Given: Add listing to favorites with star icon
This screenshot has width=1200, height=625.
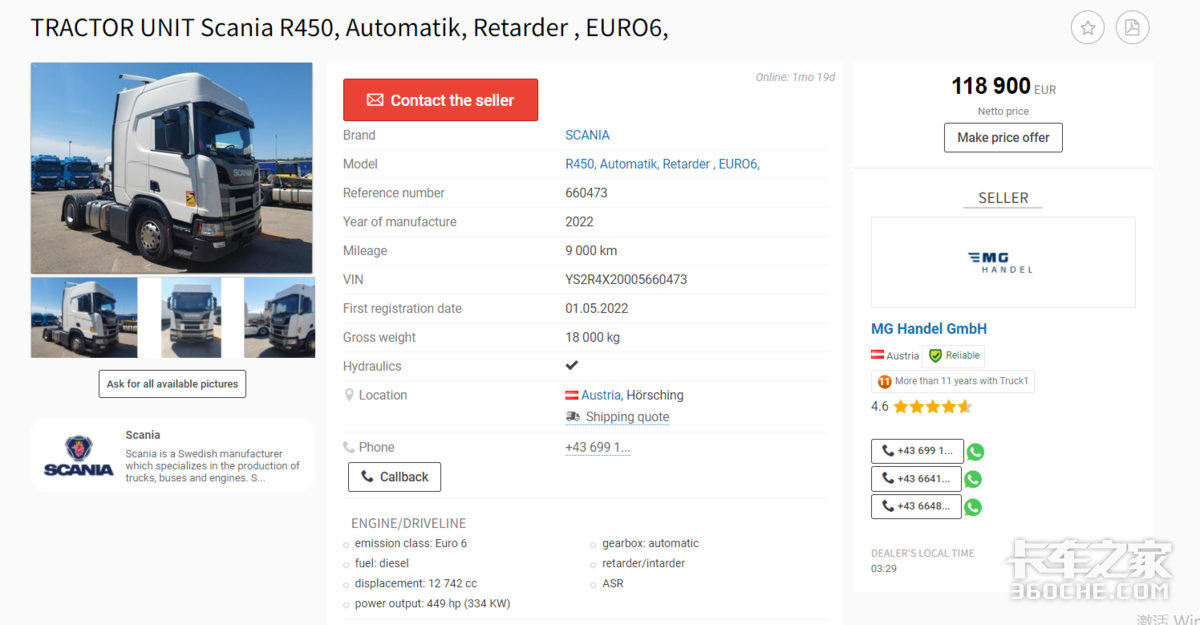Looking at the screenshot, I should tap(1088, 27).
